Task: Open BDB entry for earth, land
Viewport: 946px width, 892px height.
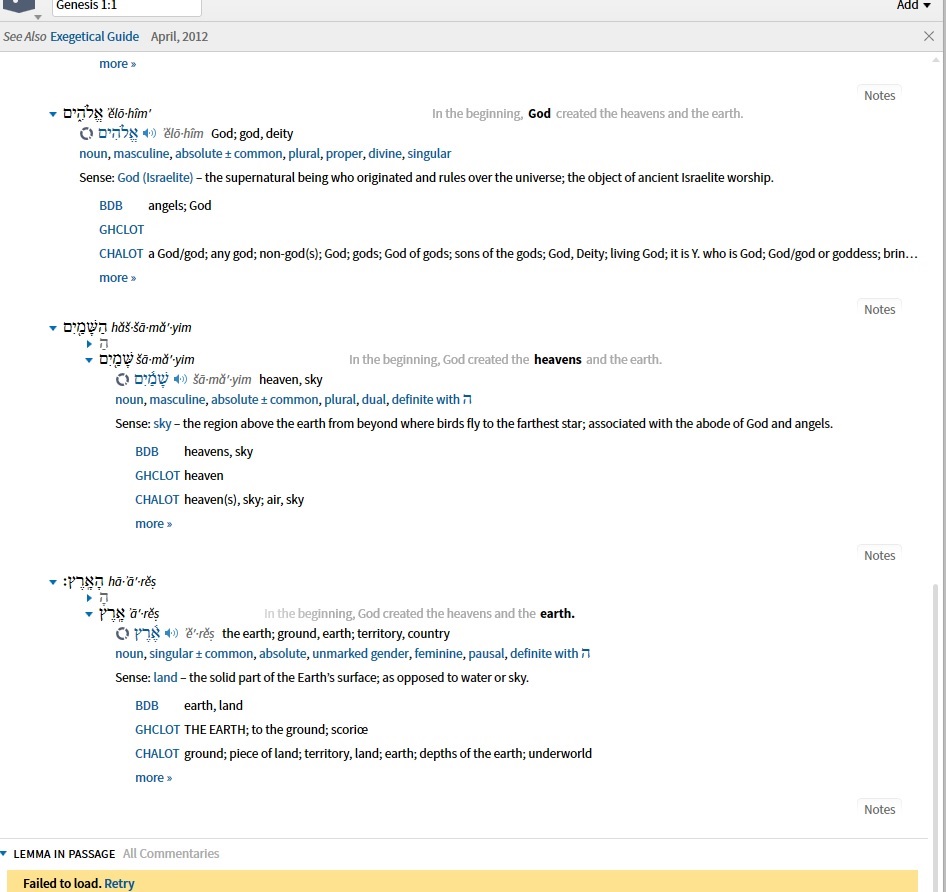Action: 147,706
